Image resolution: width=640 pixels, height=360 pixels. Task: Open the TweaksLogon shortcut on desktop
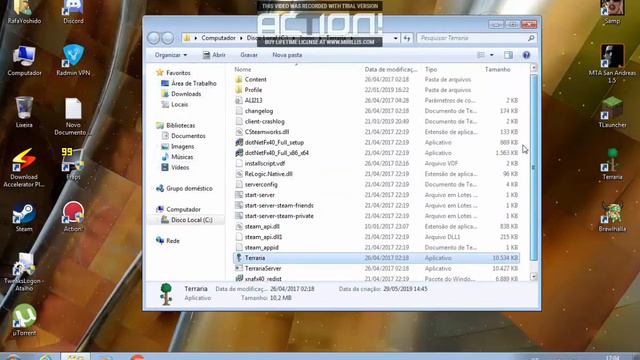[x=24, y=272]
